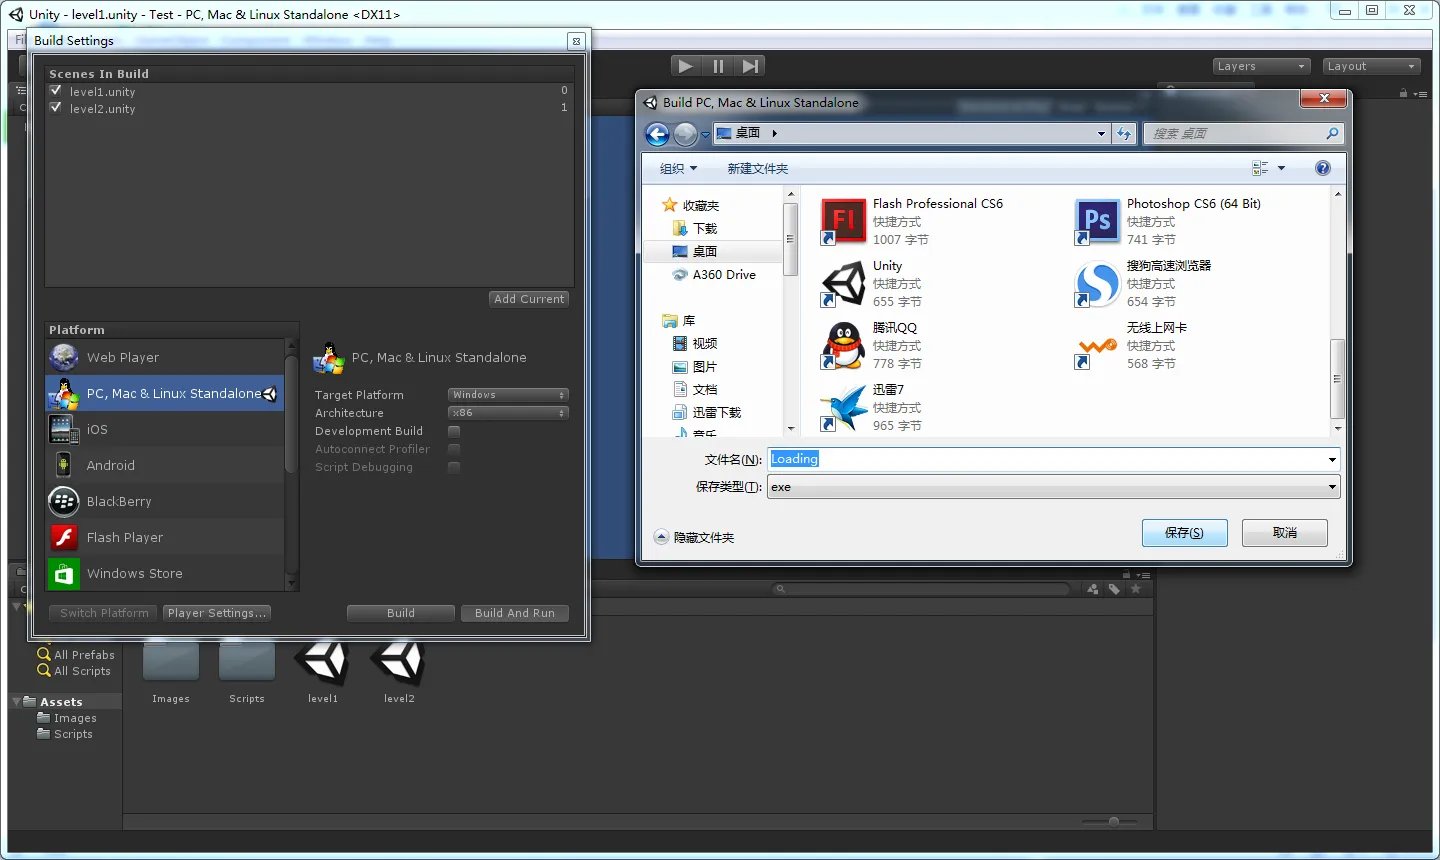Open the Target Platform dropdown

(x=508, y=395)
